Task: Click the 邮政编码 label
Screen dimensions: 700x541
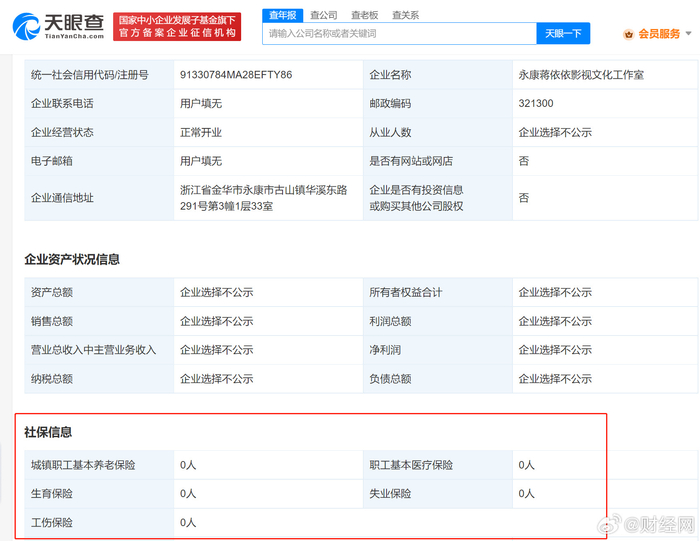Action: 390,104
